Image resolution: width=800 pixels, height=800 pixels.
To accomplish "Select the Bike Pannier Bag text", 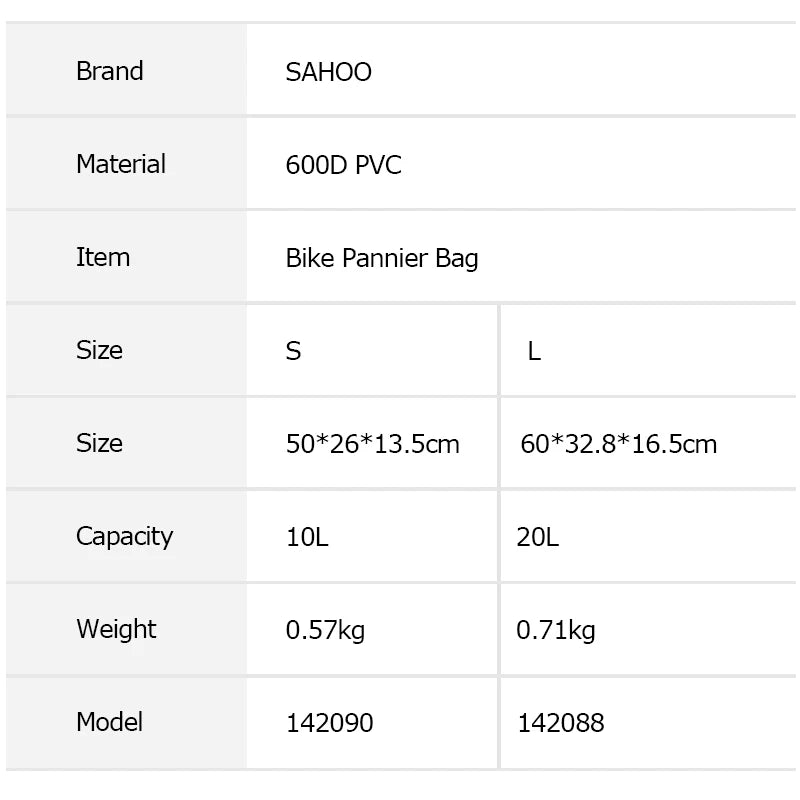I will pos(382,258).
